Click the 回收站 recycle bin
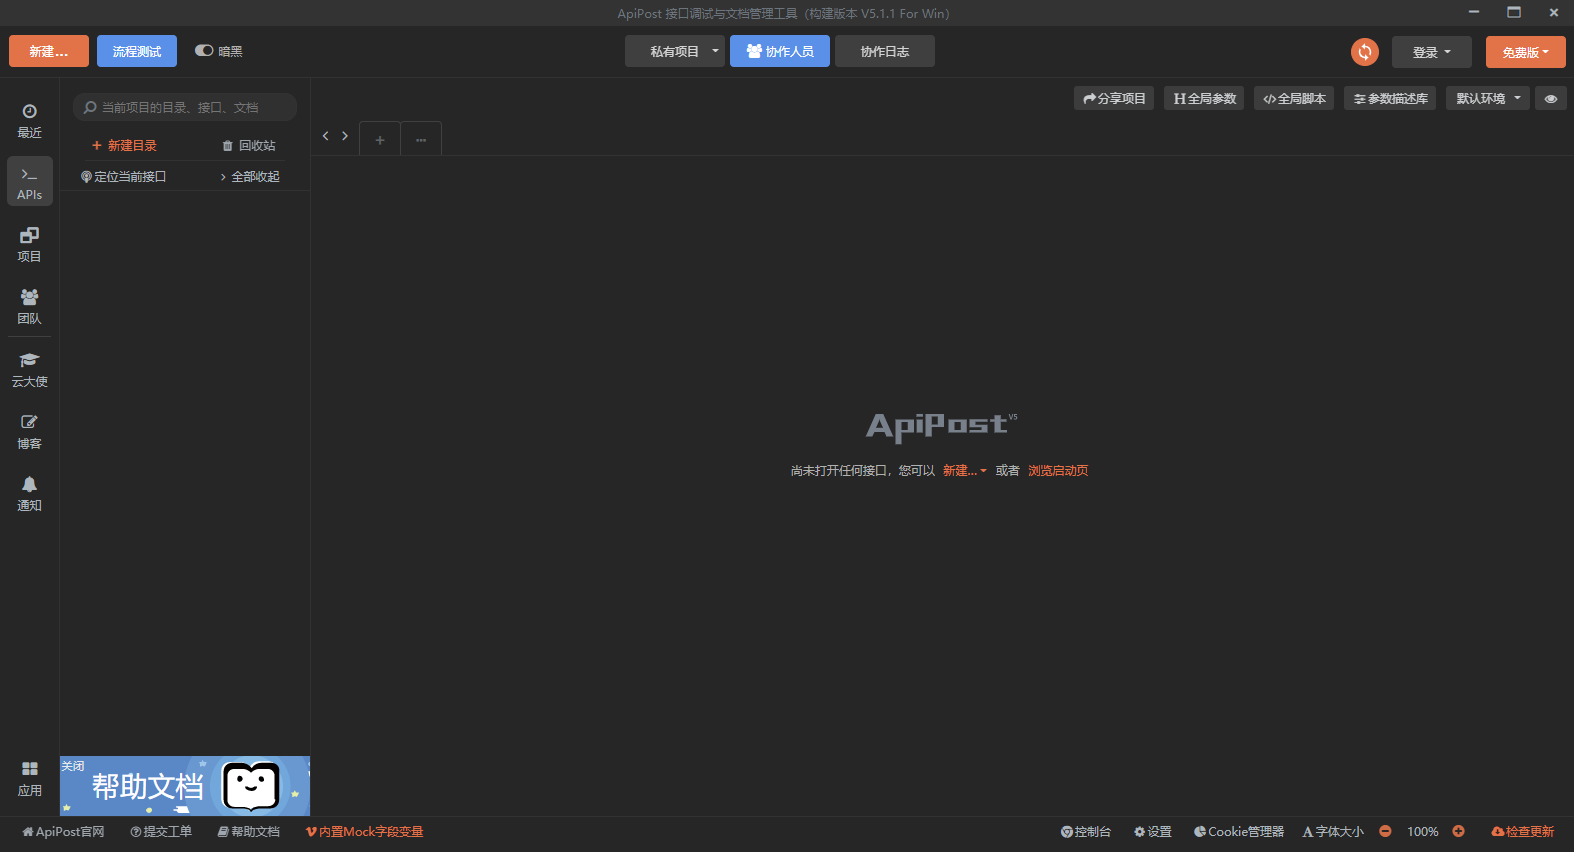The image size is (1574, 852). point(249,146)
